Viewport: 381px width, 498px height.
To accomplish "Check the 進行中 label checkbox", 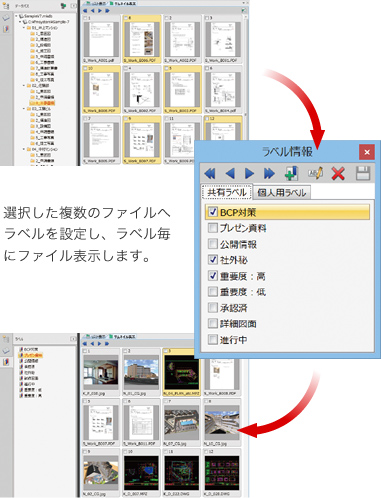I will pyautogui.click(x=213, y=339).
